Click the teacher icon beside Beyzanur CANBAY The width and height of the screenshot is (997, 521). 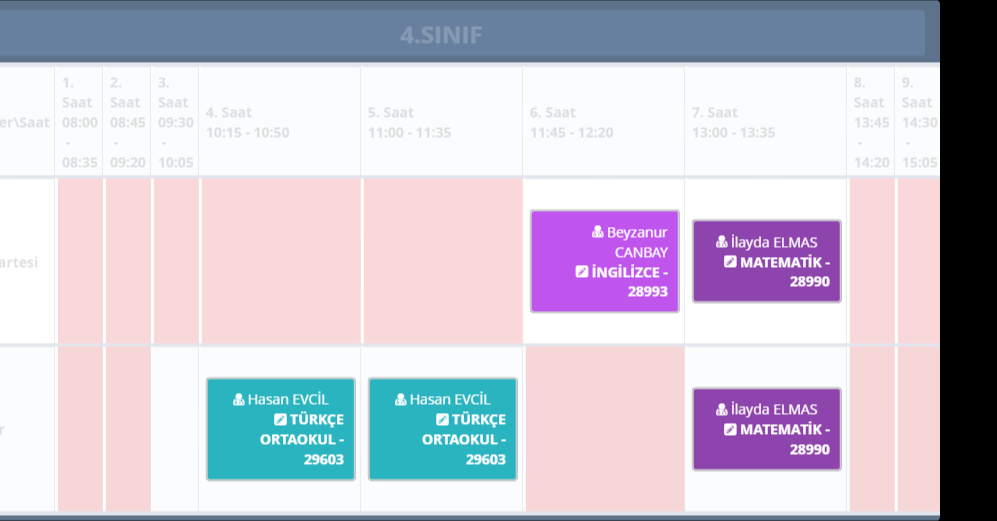click(x=598, y=232)
